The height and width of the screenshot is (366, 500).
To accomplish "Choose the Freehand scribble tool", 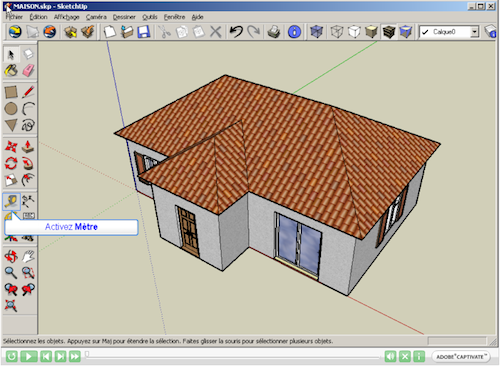I will click(x=28, y=125).
